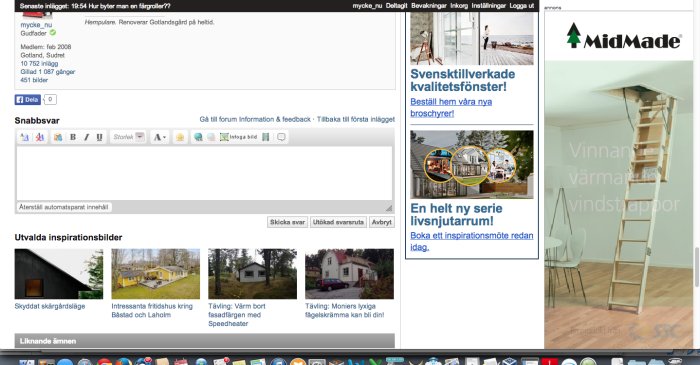Toggle italic formatting in Snabbsvar editor
The image size is (700, 365).
tap(86, 137)
